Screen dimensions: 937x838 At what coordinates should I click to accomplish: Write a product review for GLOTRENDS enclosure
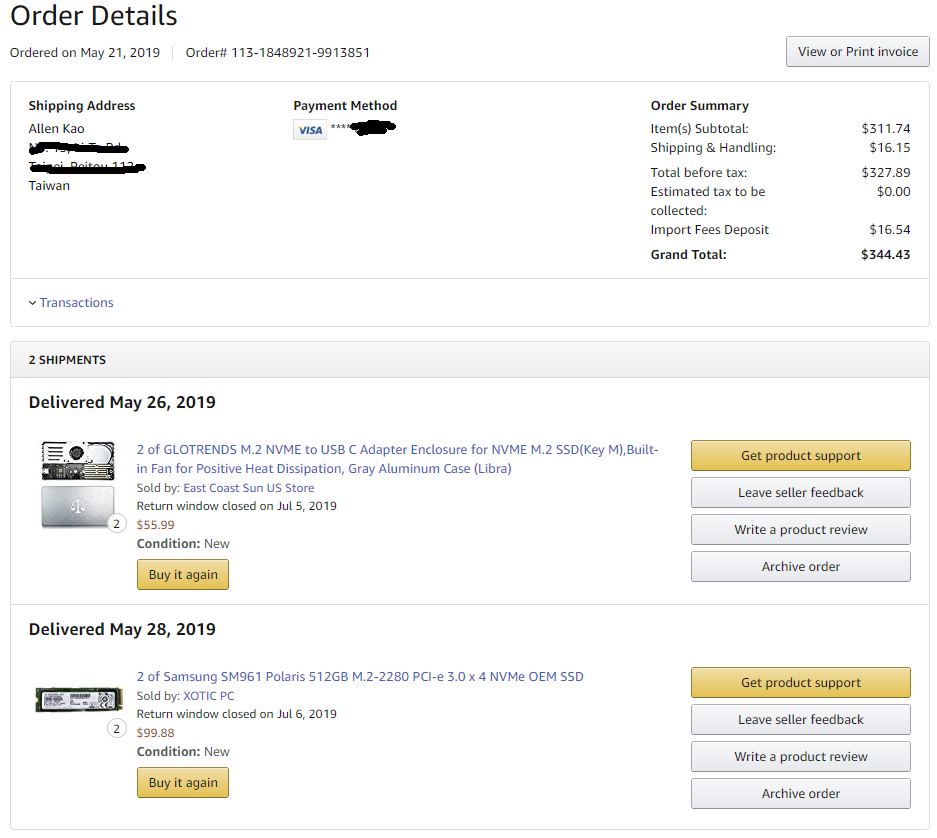[800, 530]
